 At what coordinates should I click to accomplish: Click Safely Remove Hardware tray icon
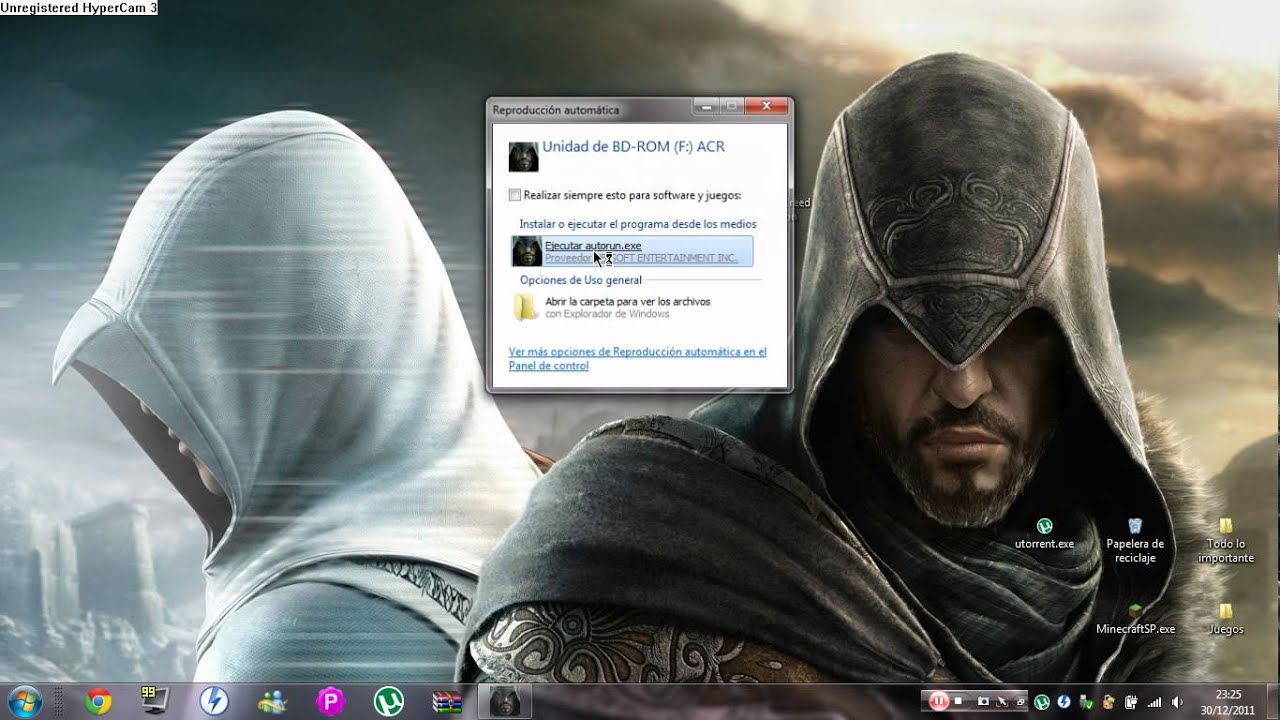pyautogui.click(x=1087, y=702)
